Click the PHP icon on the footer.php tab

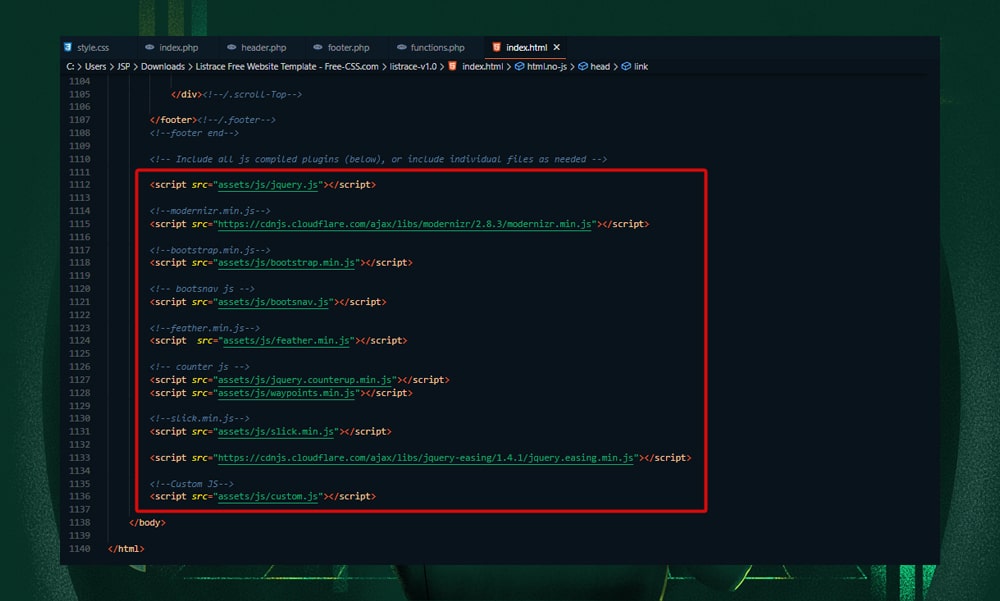(x=316, y=46)
